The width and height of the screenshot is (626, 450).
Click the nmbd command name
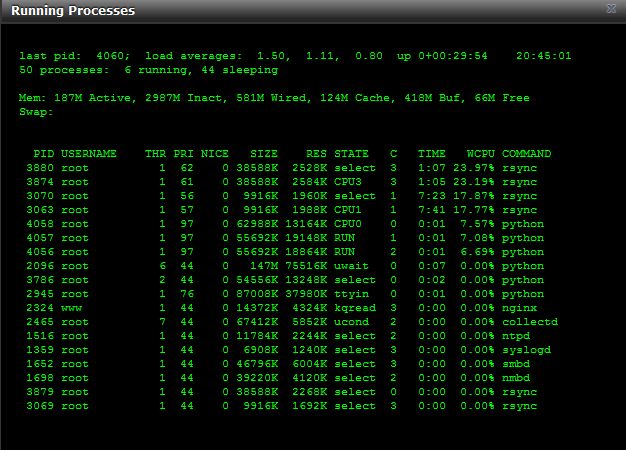coord(516,377)
